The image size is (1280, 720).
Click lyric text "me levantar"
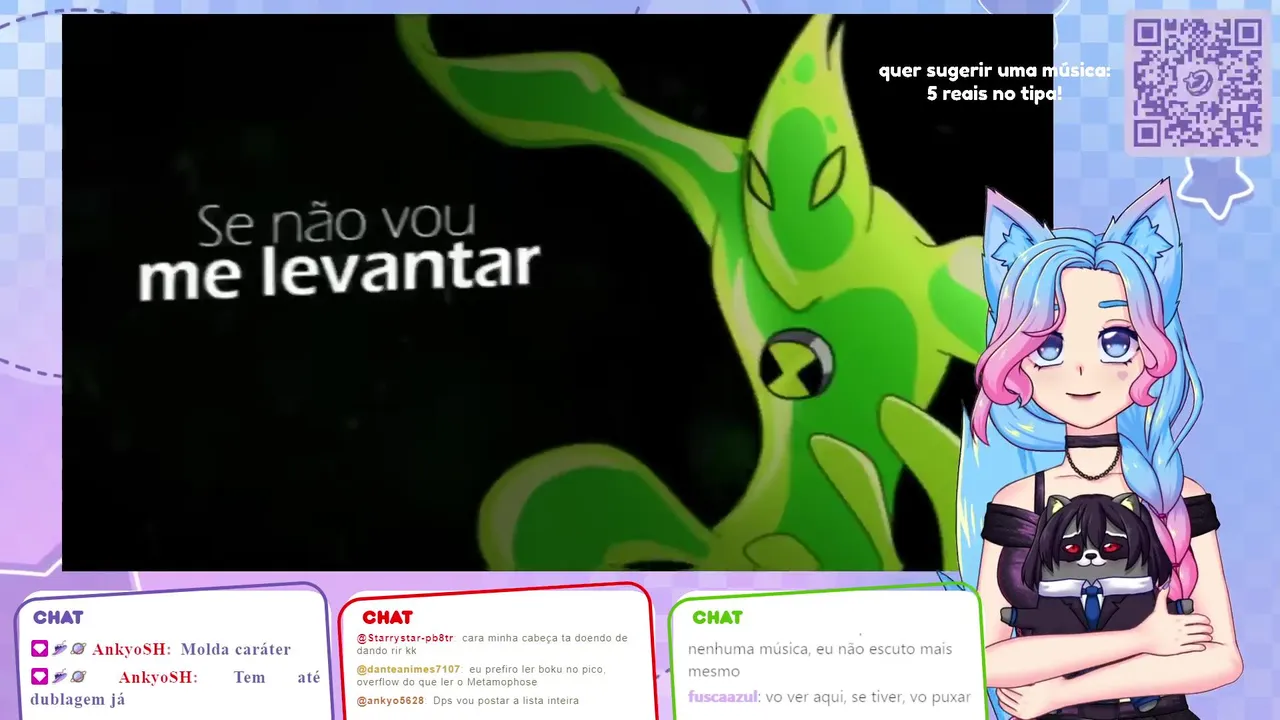pyautogui.click(x=339, y=272)
